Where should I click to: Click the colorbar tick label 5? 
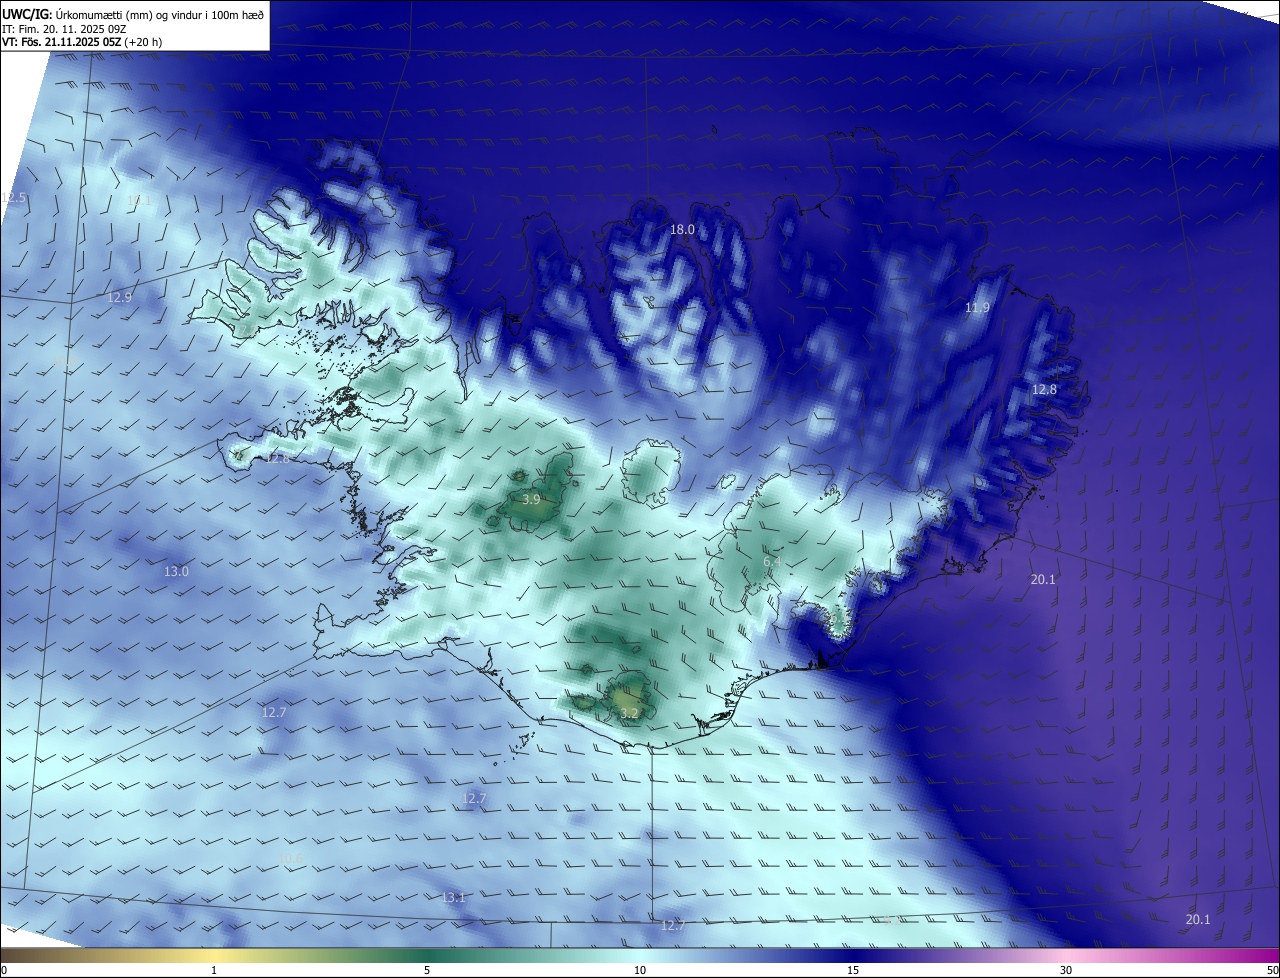point(427,970)
